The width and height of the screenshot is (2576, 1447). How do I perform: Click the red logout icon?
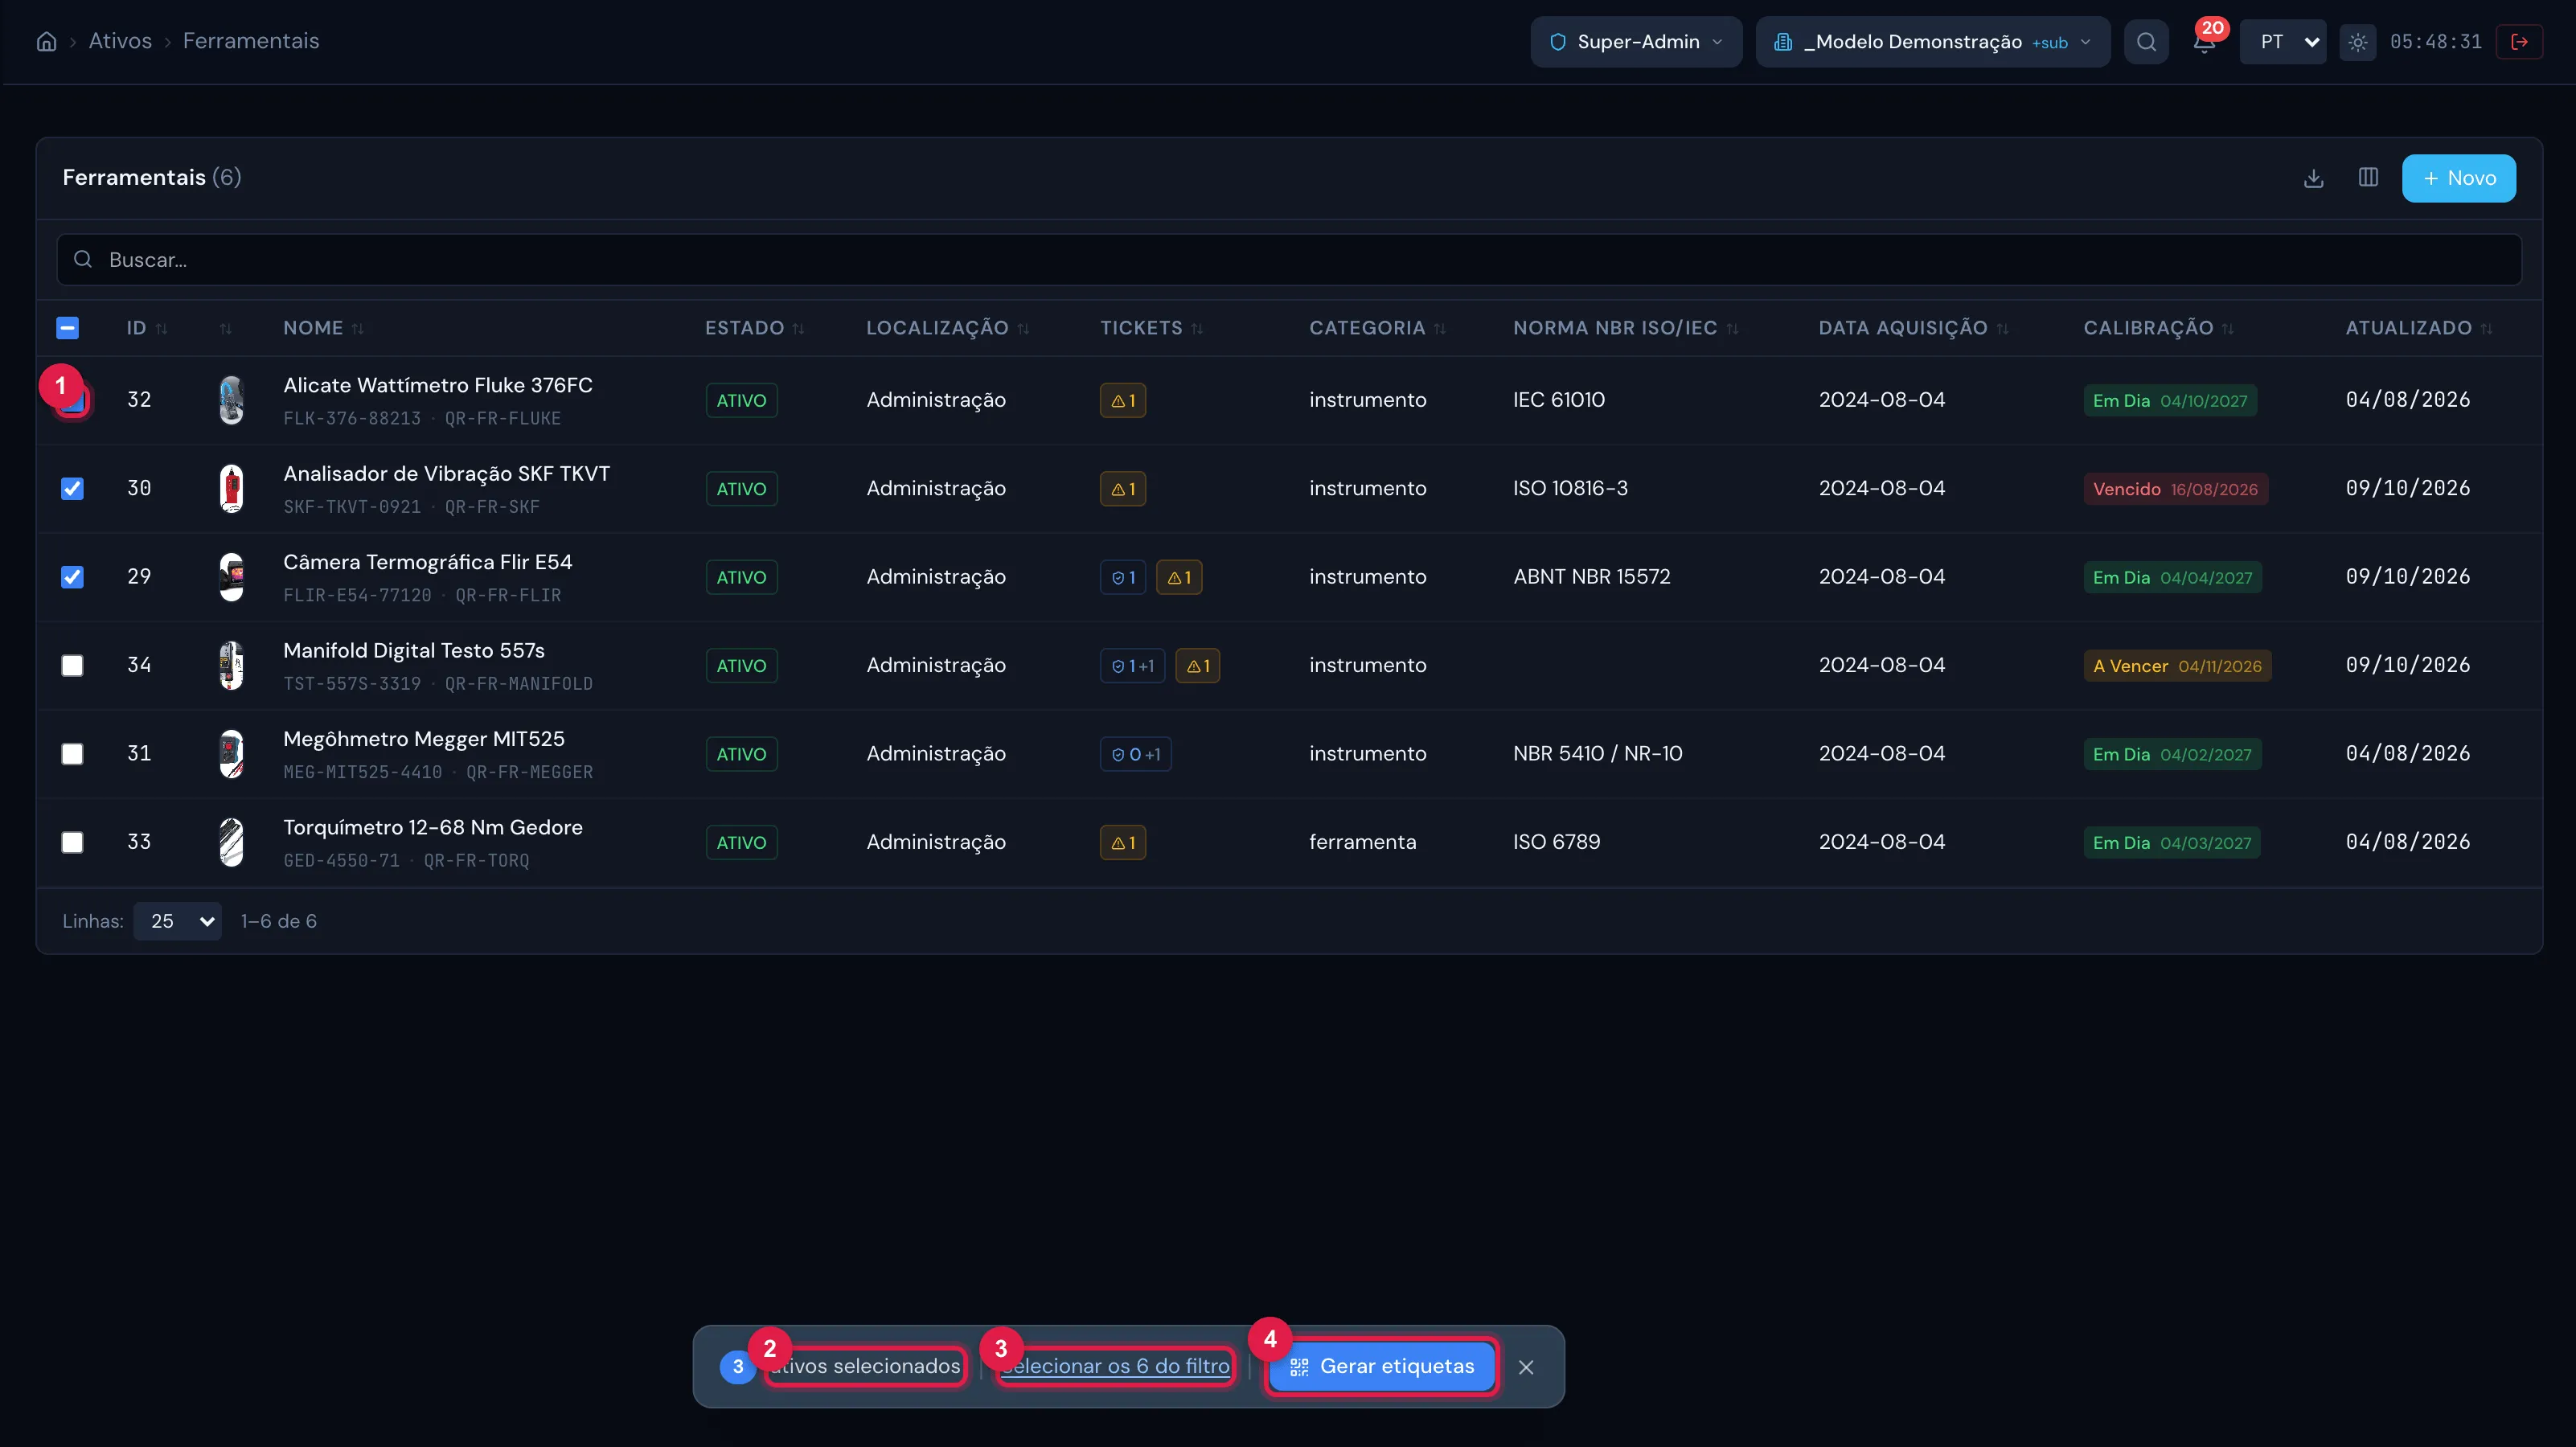point(2519,42)
